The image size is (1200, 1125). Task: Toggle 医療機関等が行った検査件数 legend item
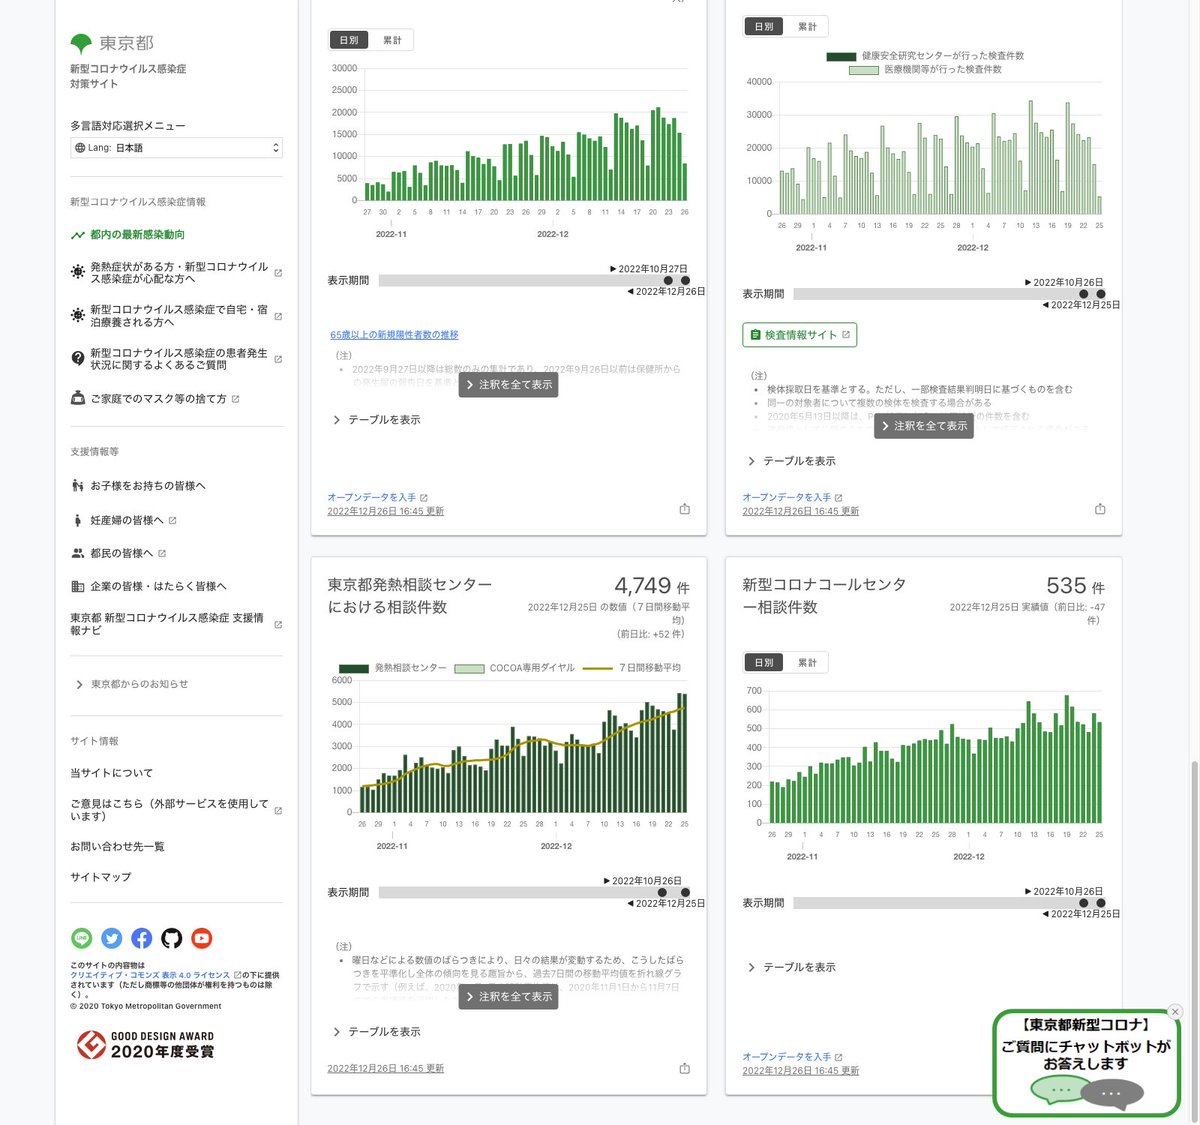coord(925,70)
